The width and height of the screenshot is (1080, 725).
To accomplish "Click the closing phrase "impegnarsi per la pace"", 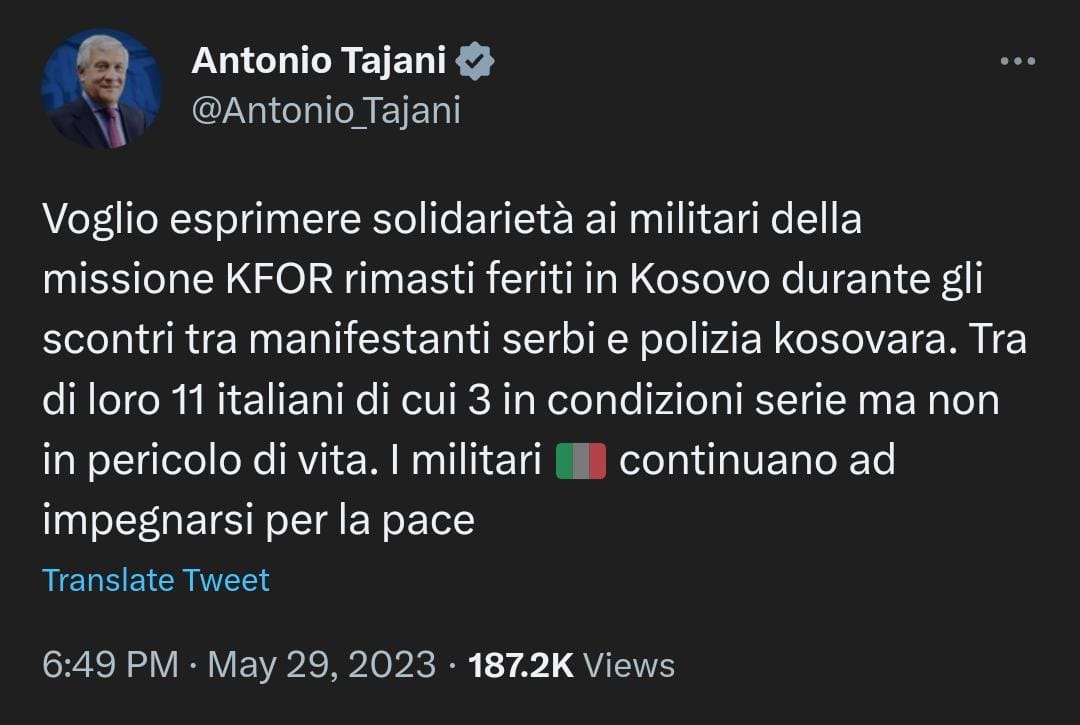I will pyautogui.click(x=258, y=521).
